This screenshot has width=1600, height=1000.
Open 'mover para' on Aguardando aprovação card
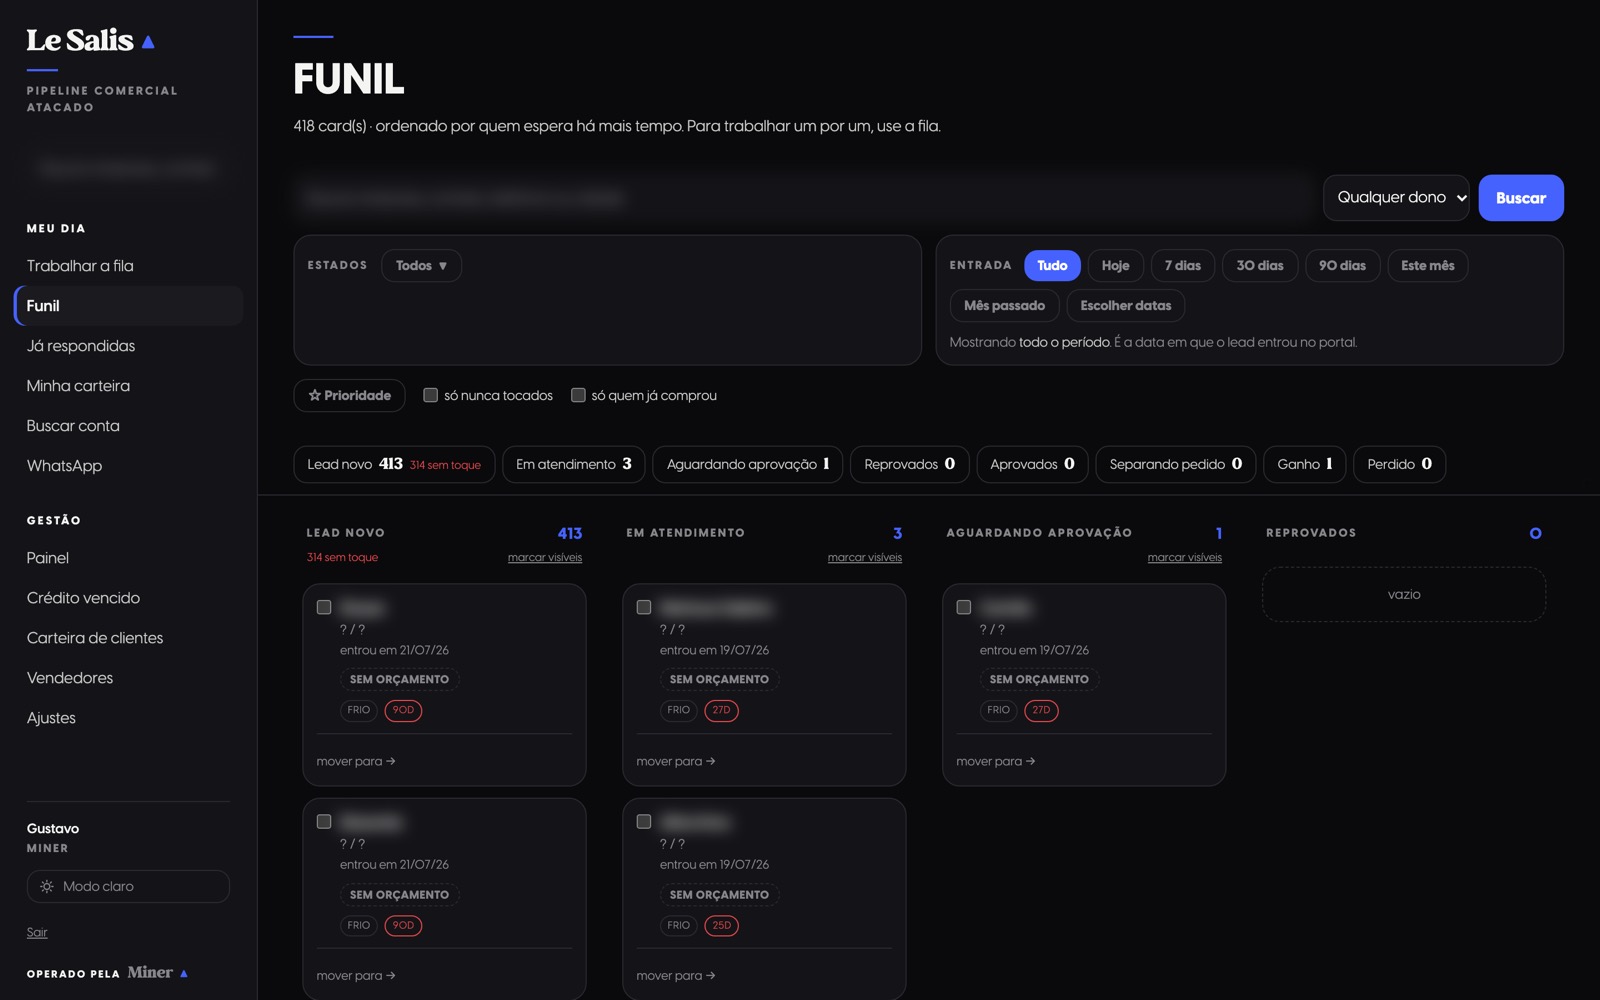[996, 761]
